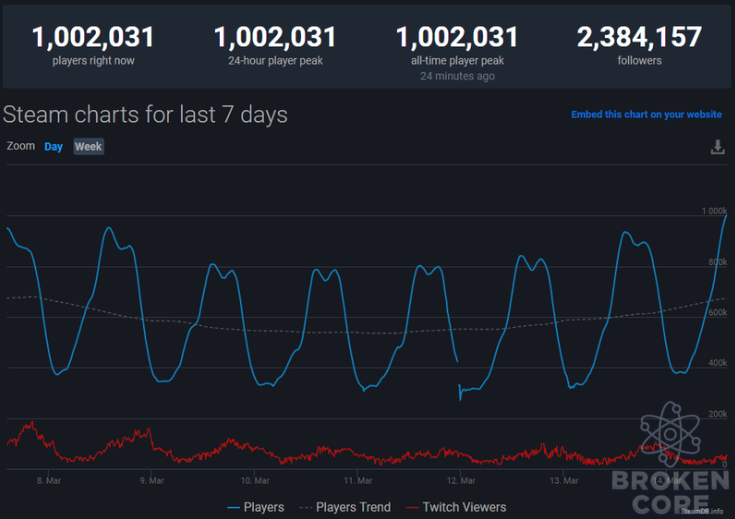Click the '10. Mar' axis label
The height and width of the screenshot is (519, 735).
tap(255, 481)
